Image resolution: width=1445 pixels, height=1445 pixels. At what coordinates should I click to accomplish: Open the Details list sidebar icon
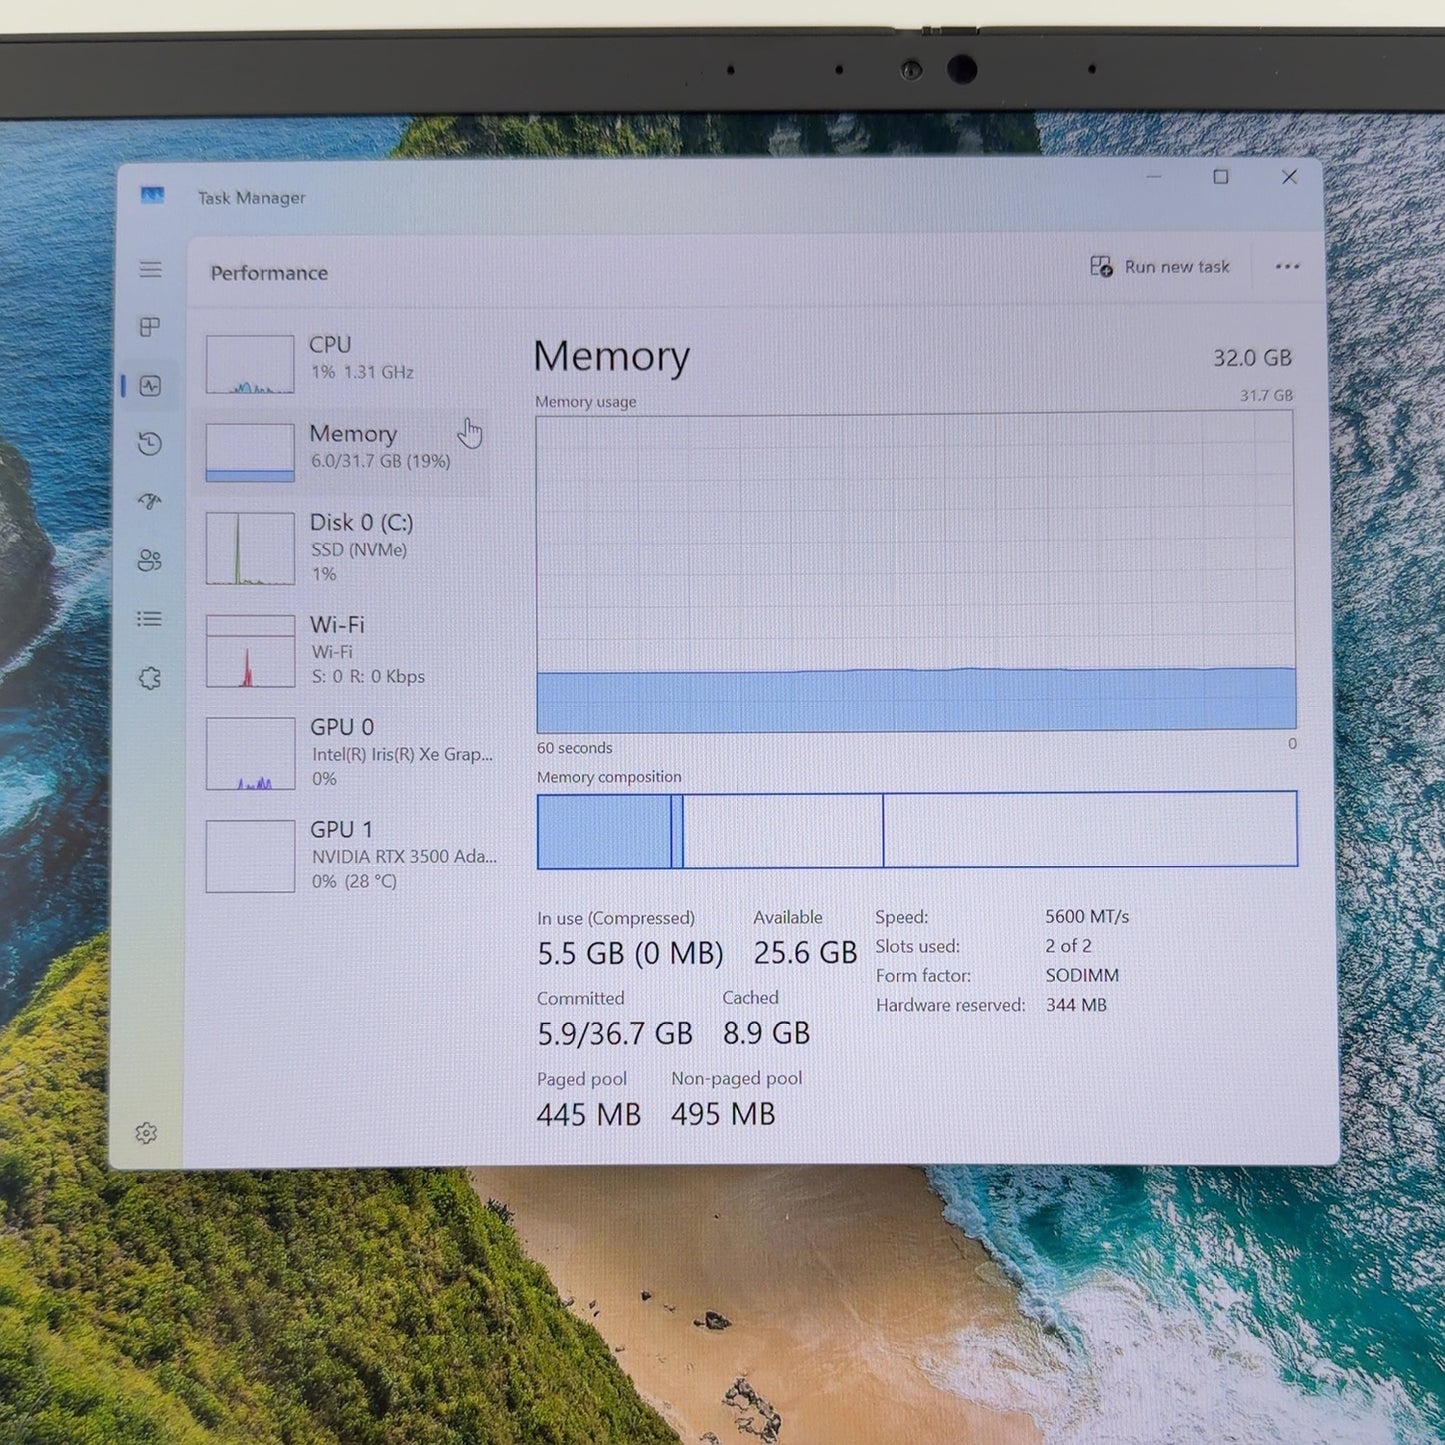(150, 619)
